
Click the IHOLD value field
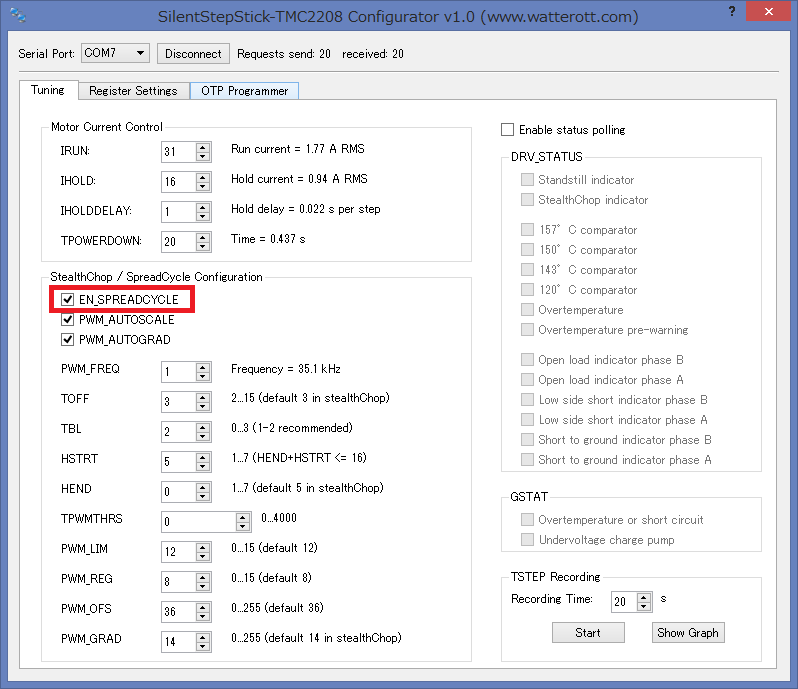[x=179, y=182]
